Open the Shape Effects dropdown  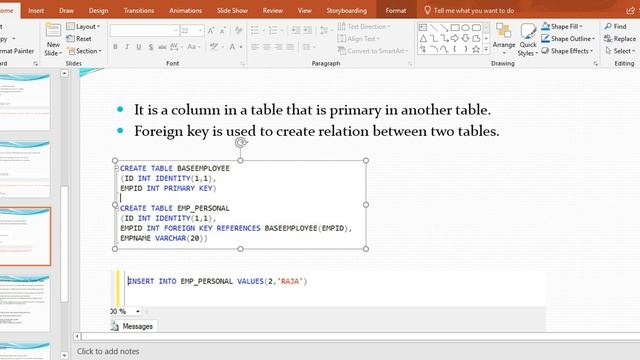(x=567, y=51)
